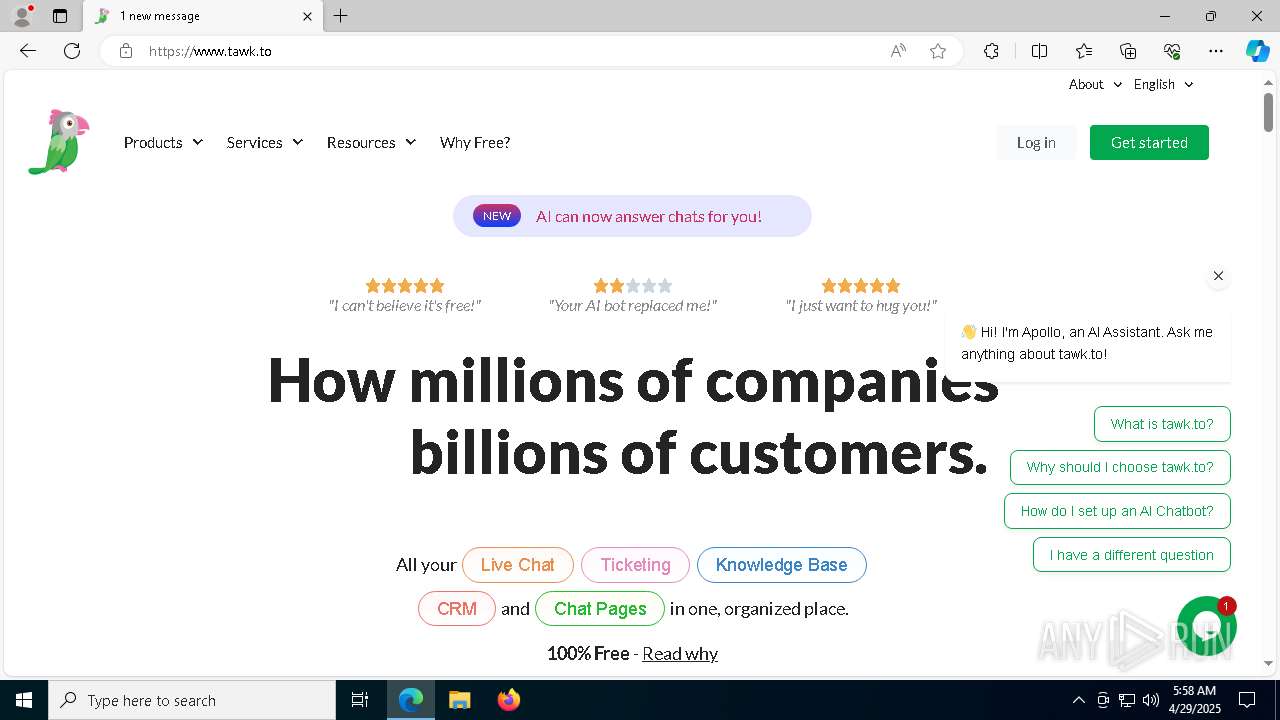Choose 'I have a different question'

1132,555
